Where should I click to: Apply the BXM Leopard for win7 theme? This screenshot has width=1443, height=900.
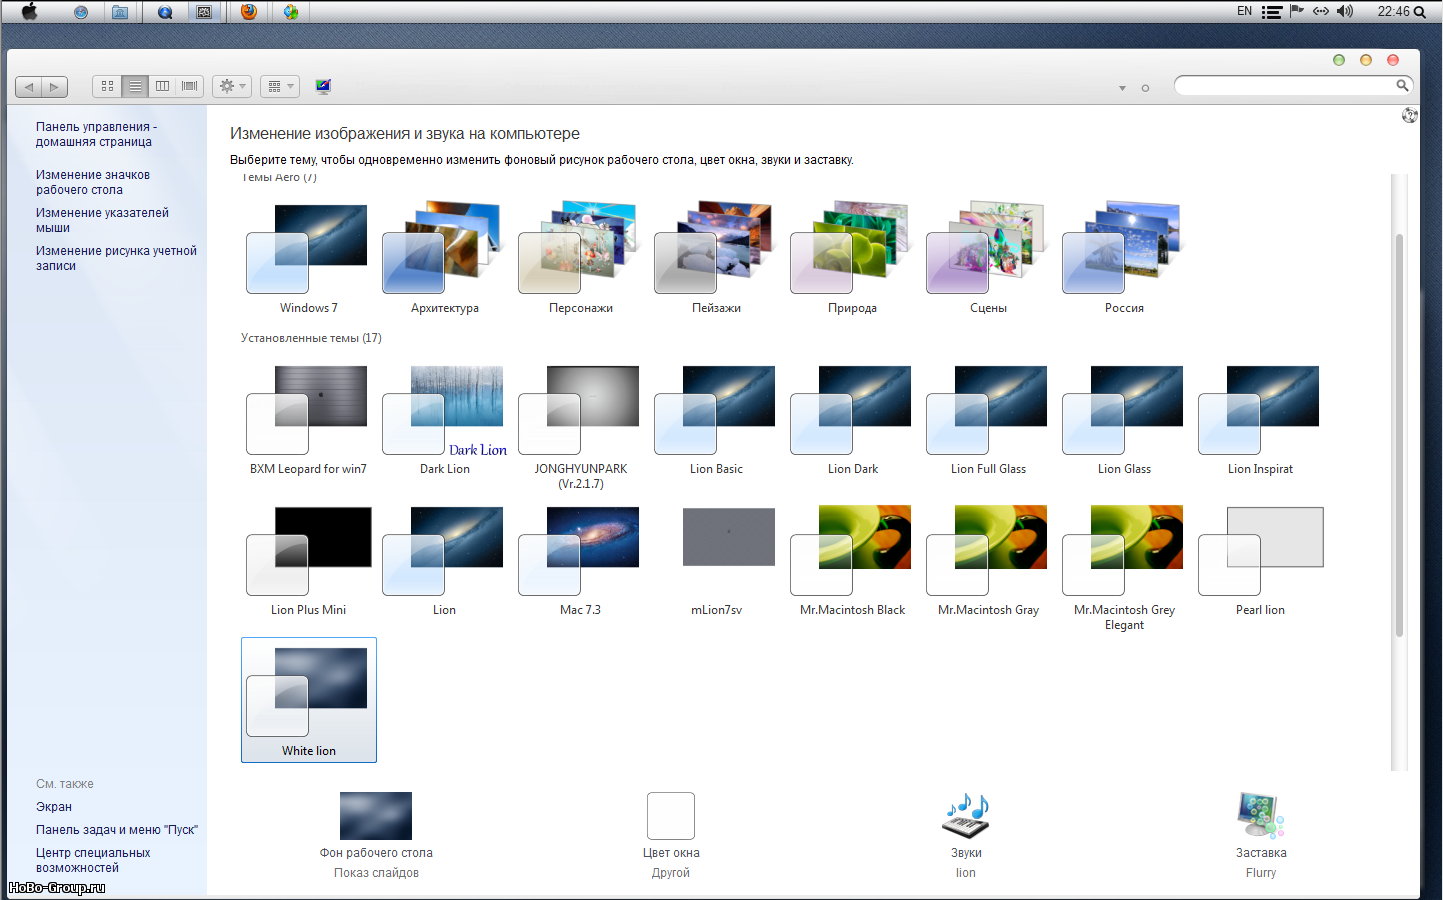coord(308,420)
